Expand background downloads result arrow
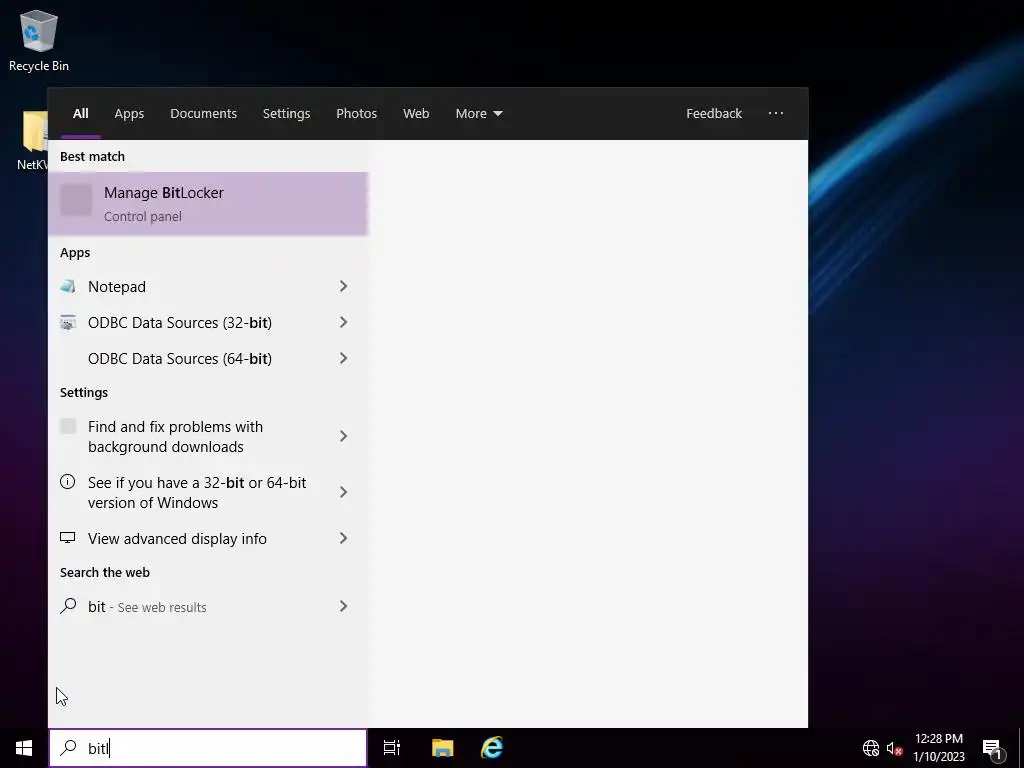Image resolution: width=1024 pixels, height=768 pixels. [x=344, y=436]
